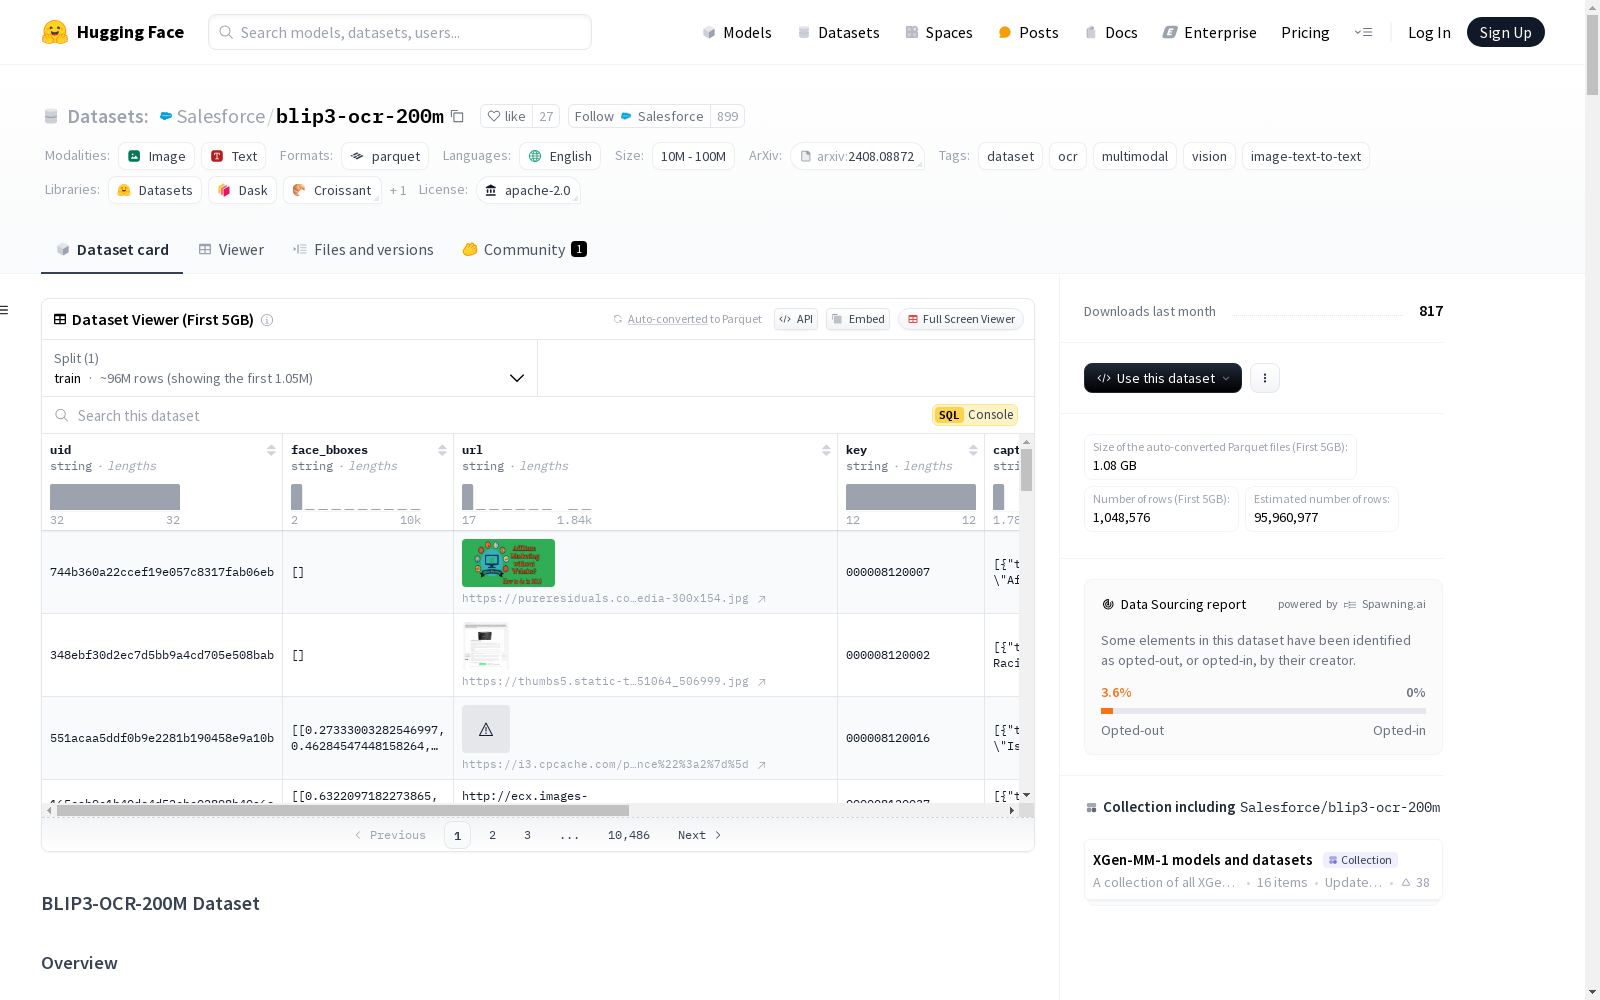Open the API button in viewer header
Screen dimensions: 1600x1000
coord(796,319)
